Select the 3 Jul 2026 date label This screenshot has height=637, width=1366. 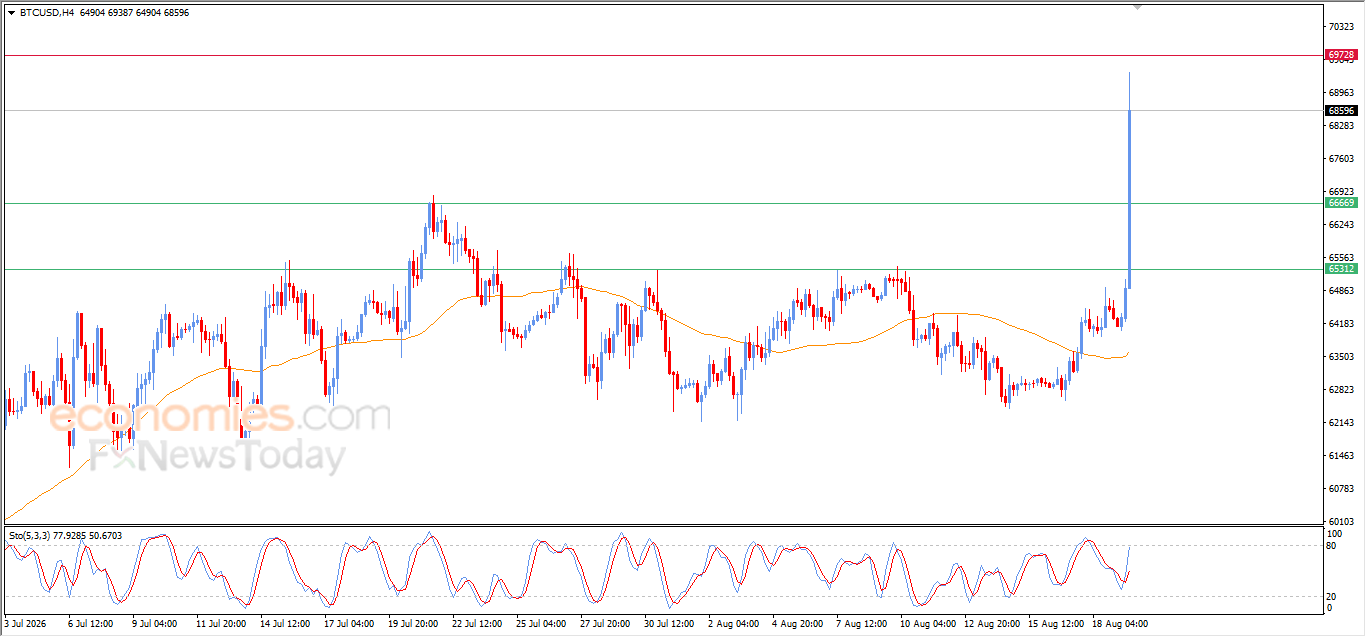(27, 624)
